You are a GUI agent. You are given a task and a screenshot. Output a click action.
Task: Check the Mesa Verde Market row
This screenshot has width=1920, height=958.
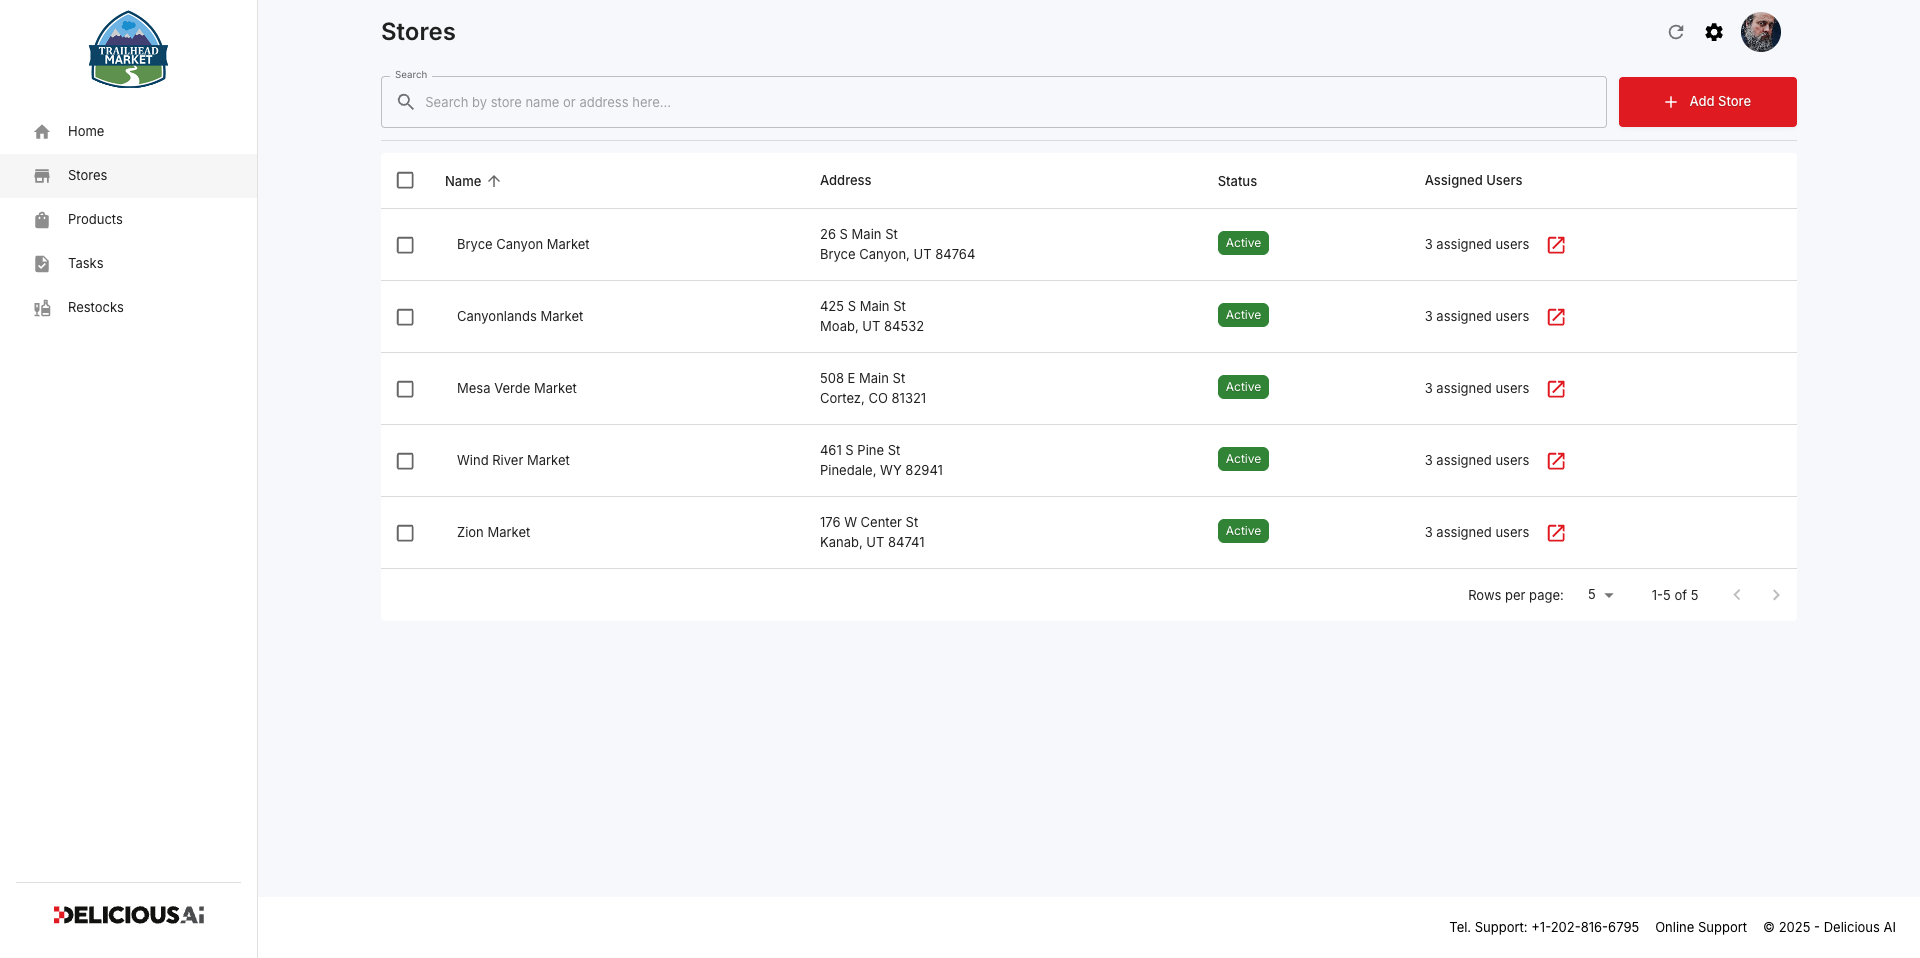pyautogui.click(x=405, y=389)
